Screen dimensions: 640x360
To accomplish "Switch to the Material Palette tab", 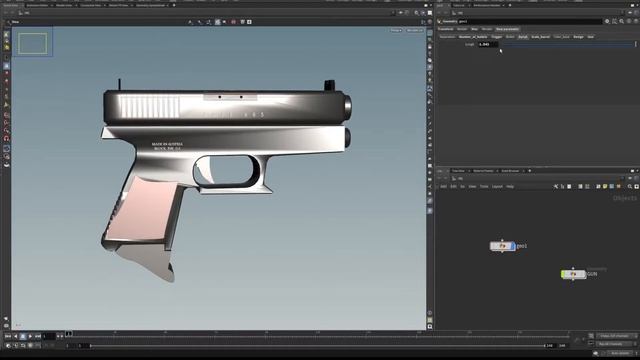I will [483, 171].
